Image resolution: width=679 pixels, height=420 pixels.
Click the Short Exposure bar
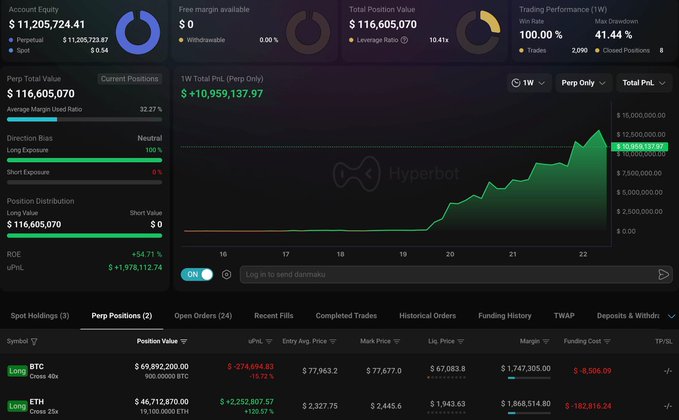click(84, 182)
